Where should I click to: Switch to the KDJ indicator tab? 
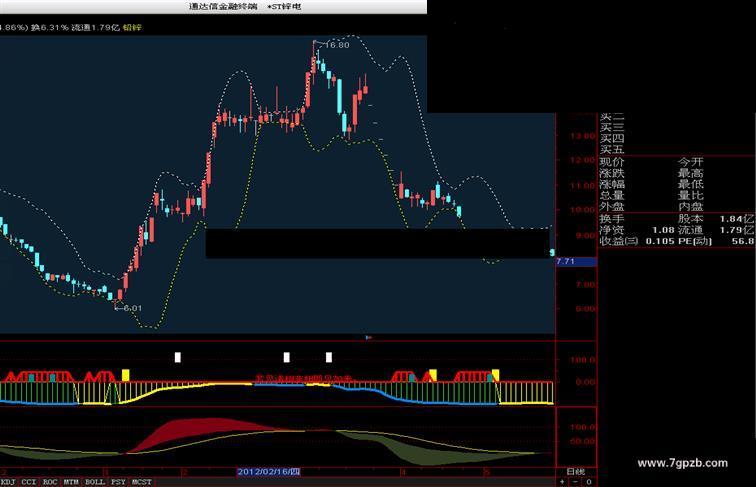8,482
